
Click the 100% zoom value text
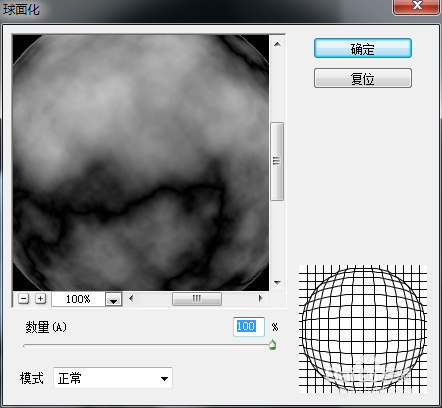(x=78, y=299)
